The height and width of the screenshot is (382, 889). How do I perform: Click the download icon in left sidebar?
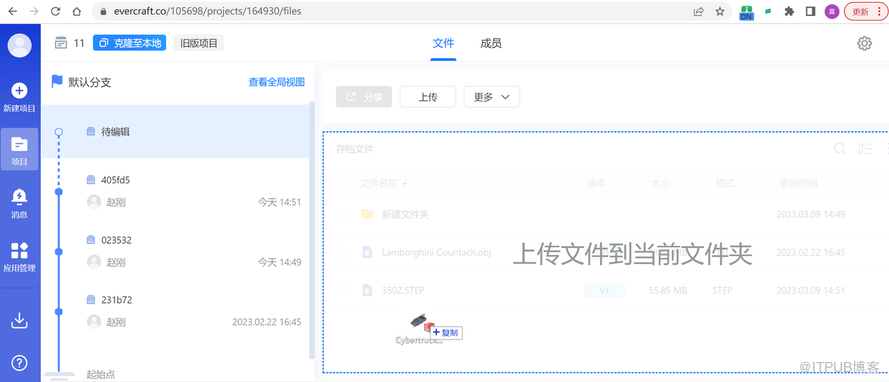[x=19, y=321]
